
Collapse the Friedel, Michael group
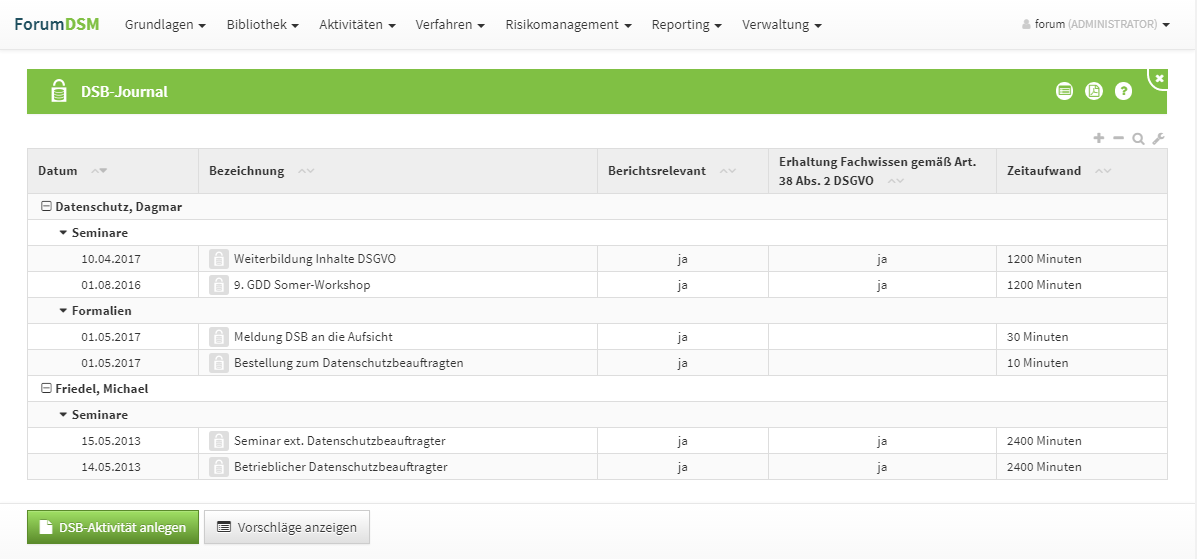[46, 388]
